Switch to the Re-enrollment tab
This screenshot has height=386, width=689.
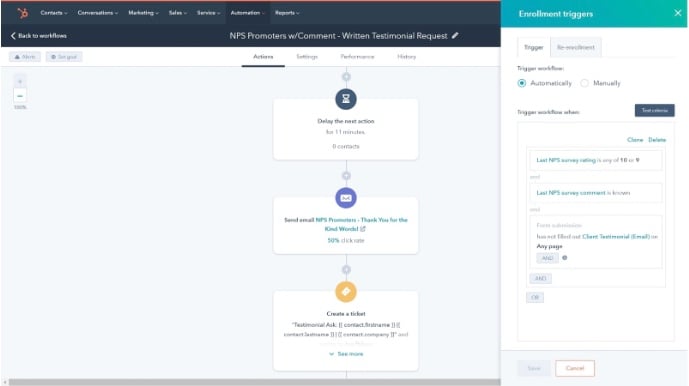[576, 47]
